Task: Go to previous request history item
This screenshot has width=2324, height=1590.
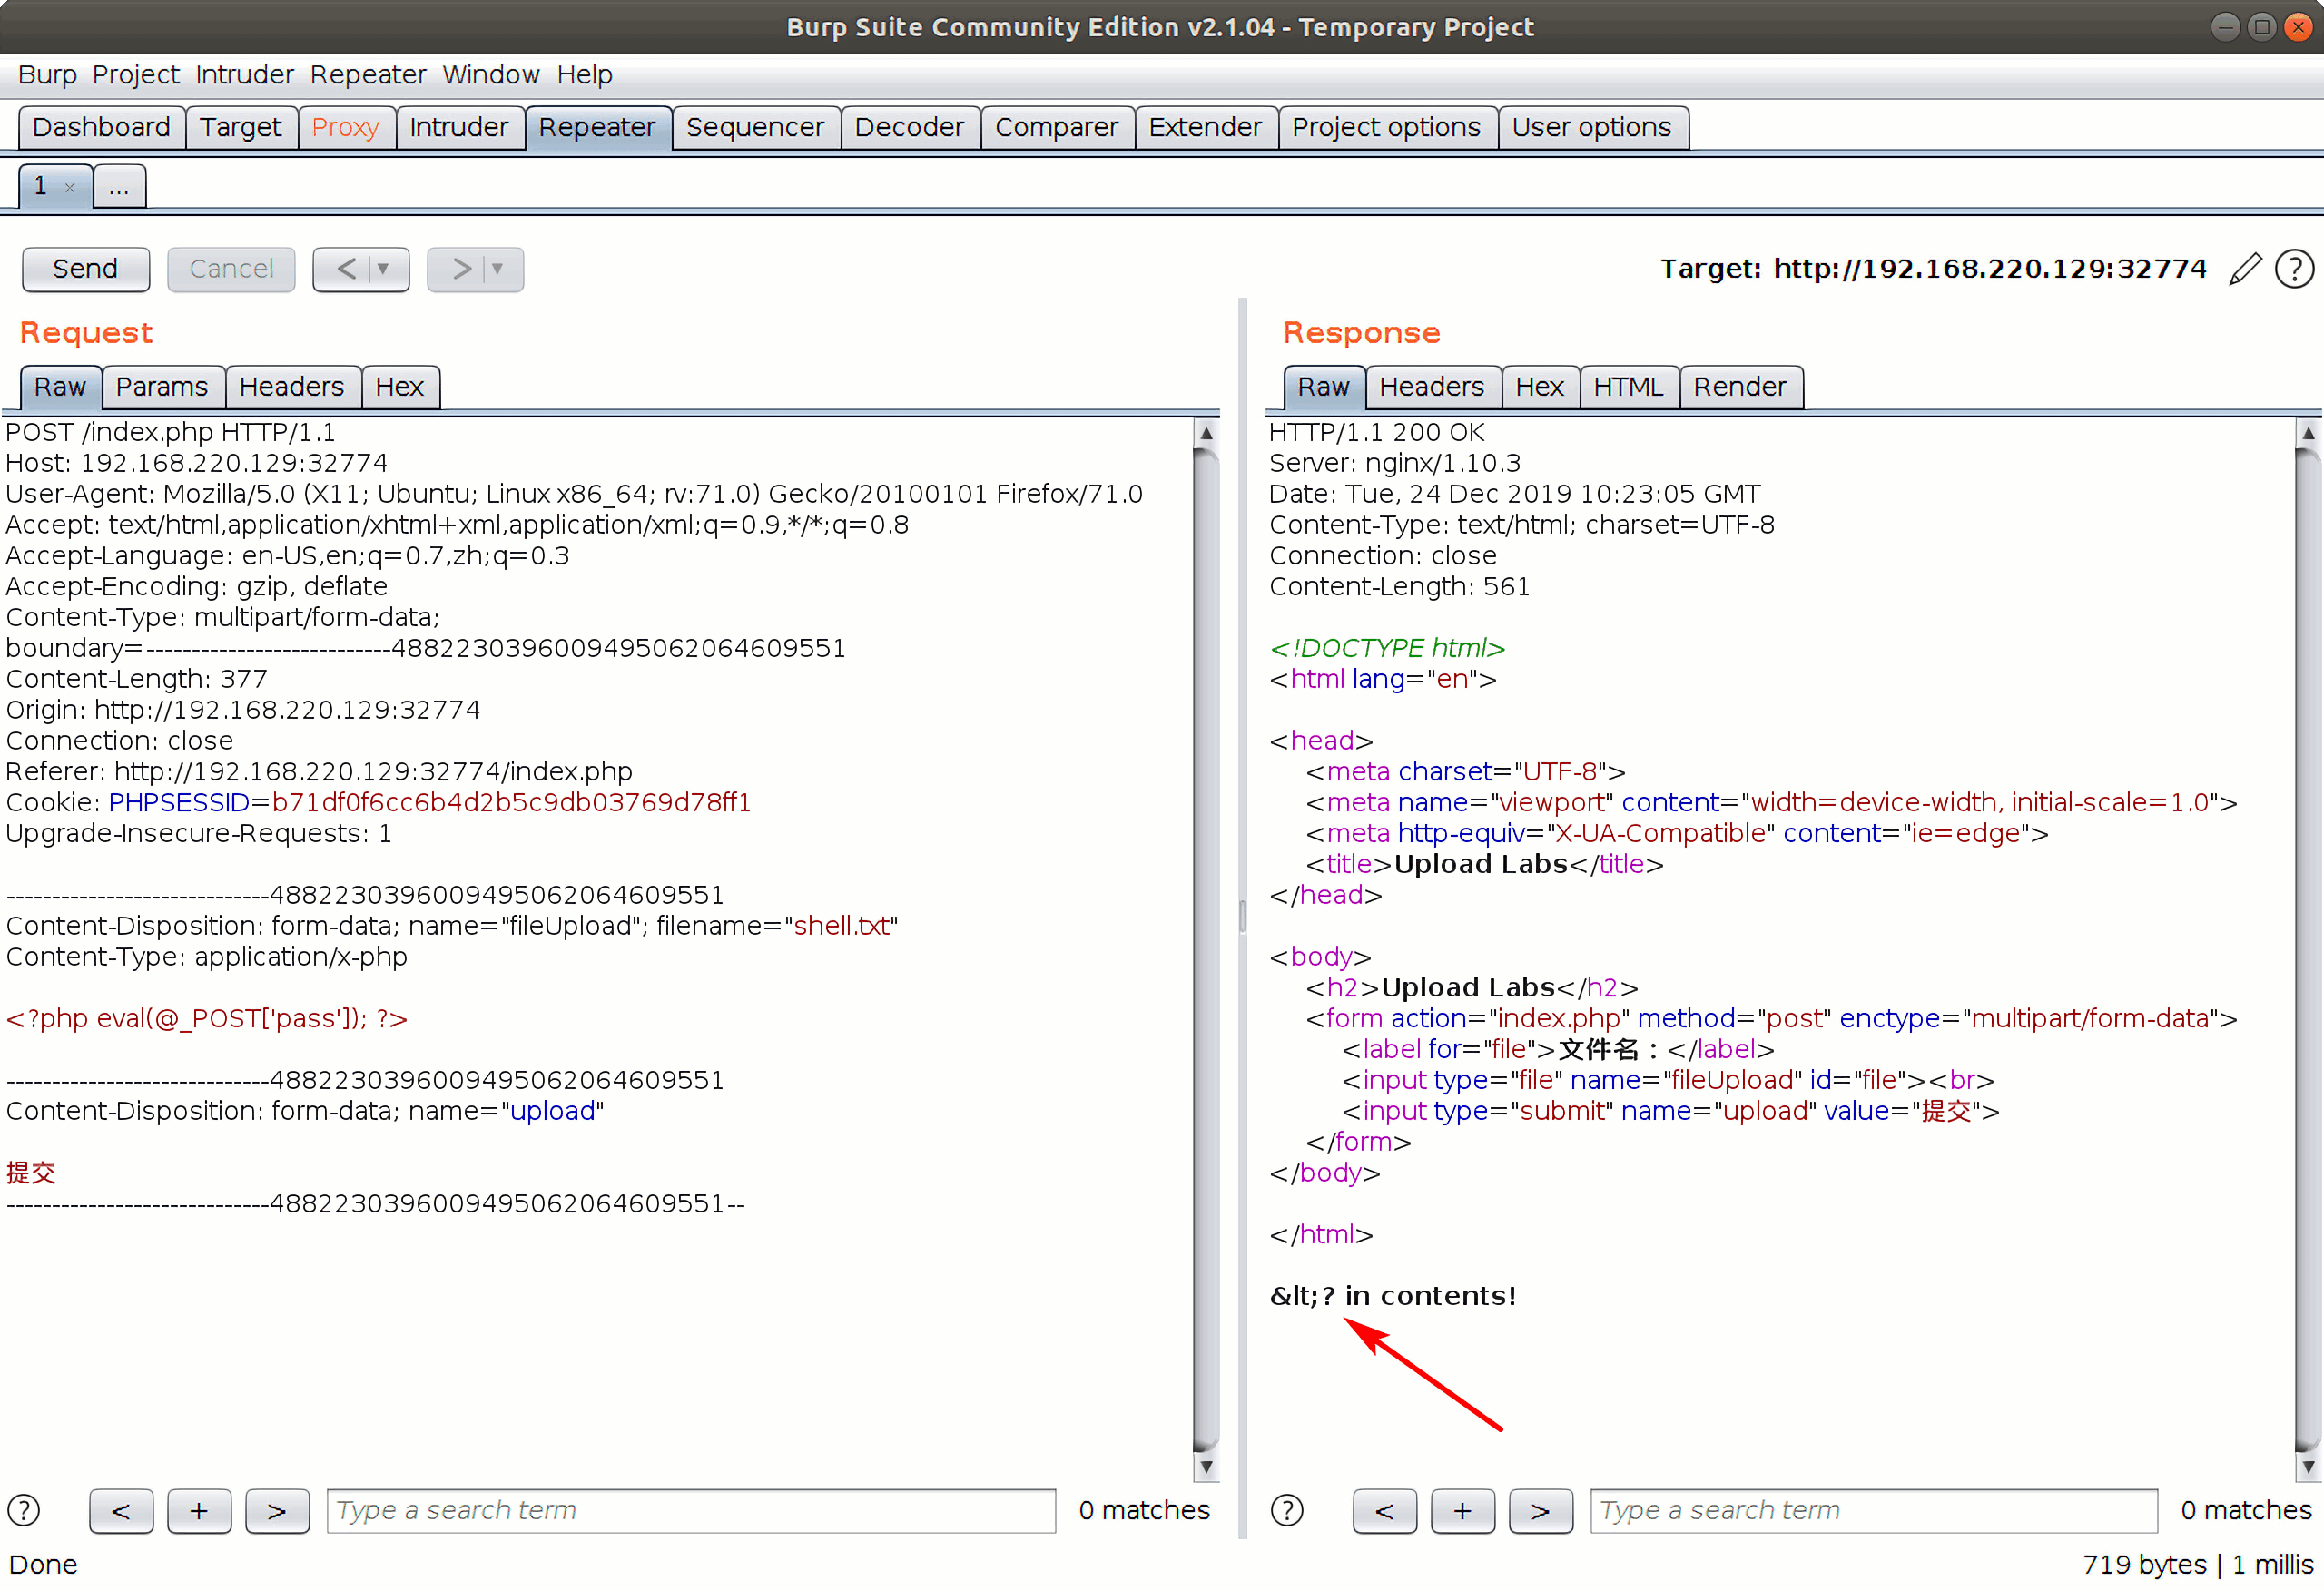Action: pyautogui.click(x=346, y=269)
